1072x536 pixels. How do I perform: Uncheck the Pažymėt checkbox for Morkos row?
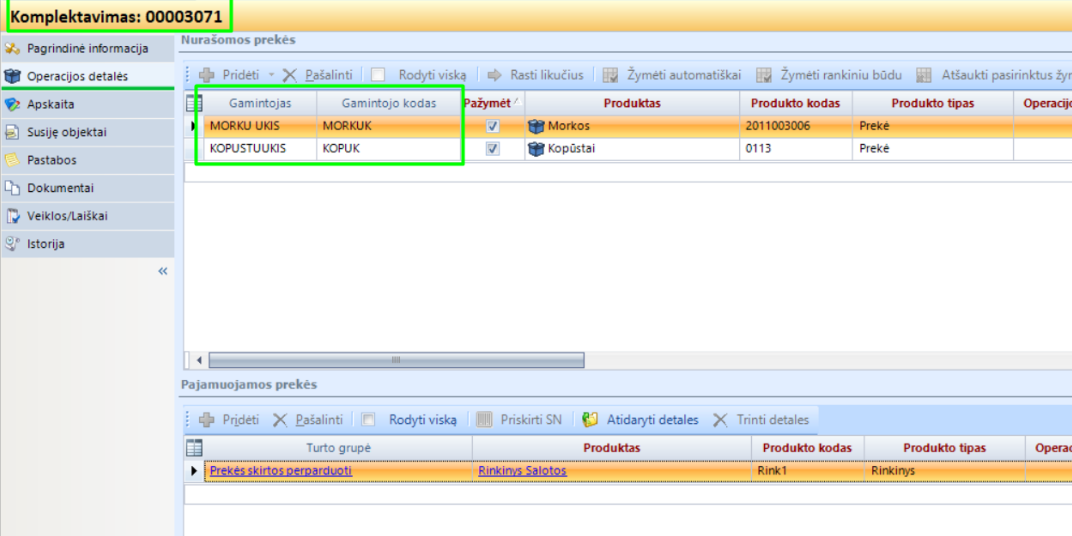[492, 127]
